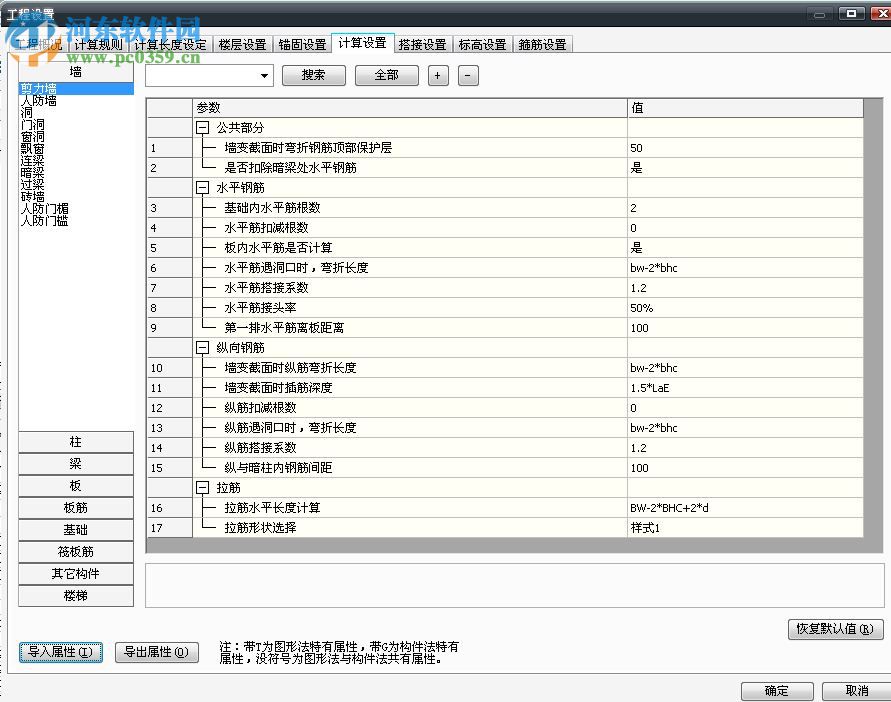Image resolution: width=891 pixels, height=702 pixels.
Task: Click the 搜索 (Search) button
Action: [313, 75]
